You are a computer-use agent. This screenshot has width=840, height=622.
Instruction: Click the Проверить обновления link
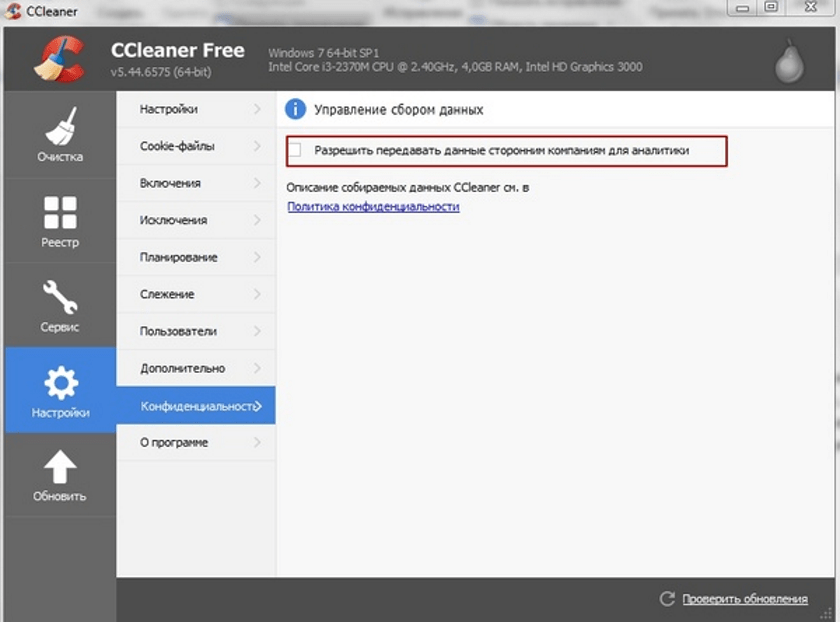click(744, 599)
